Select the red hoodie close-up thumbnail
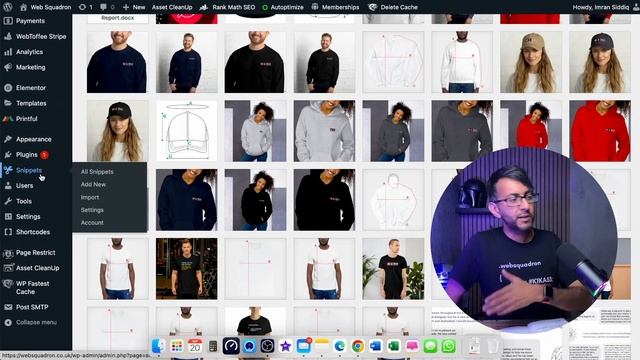 [x=600, y=131]
